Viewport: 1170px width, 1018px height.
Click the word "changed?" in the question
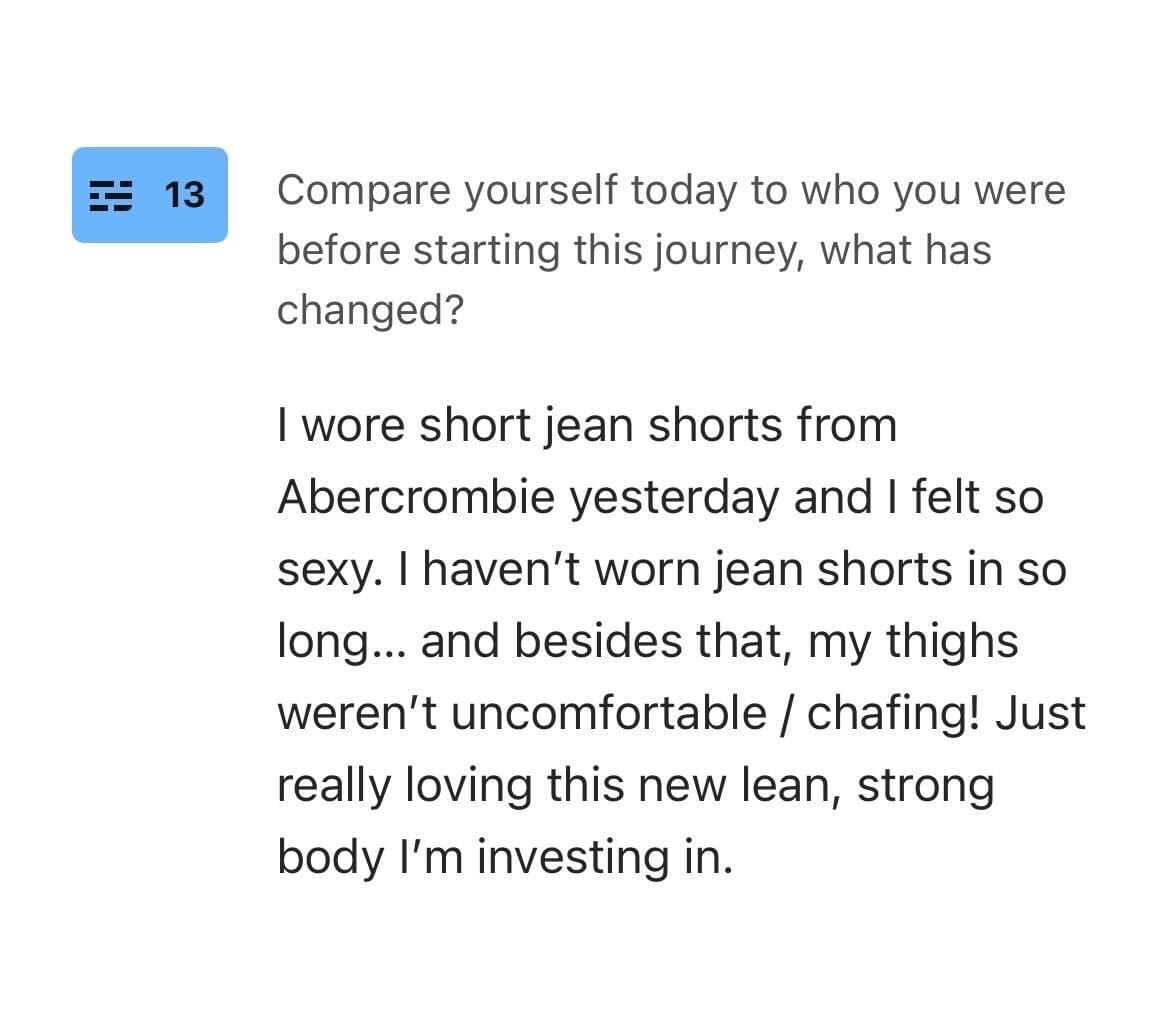point(370,310)
